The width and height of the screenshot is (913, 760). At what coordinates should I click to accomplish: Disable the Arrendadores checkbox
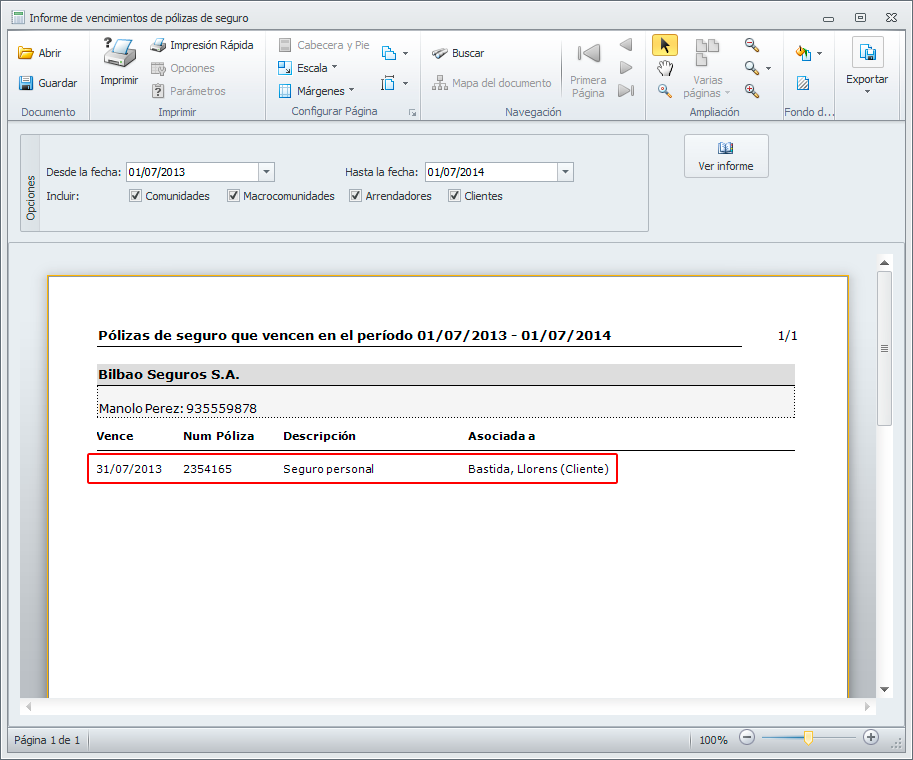[x=355, y=196]
